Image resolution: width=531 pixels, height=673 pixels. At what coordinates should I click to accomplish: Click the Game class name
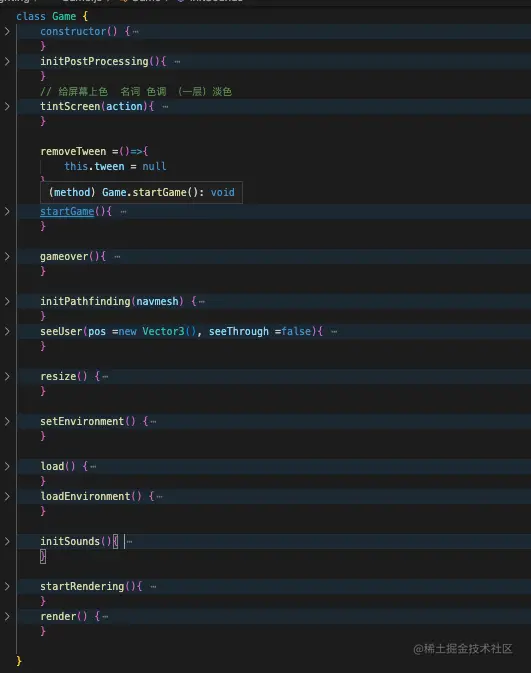pyautogui.click(x=64, y=16)
